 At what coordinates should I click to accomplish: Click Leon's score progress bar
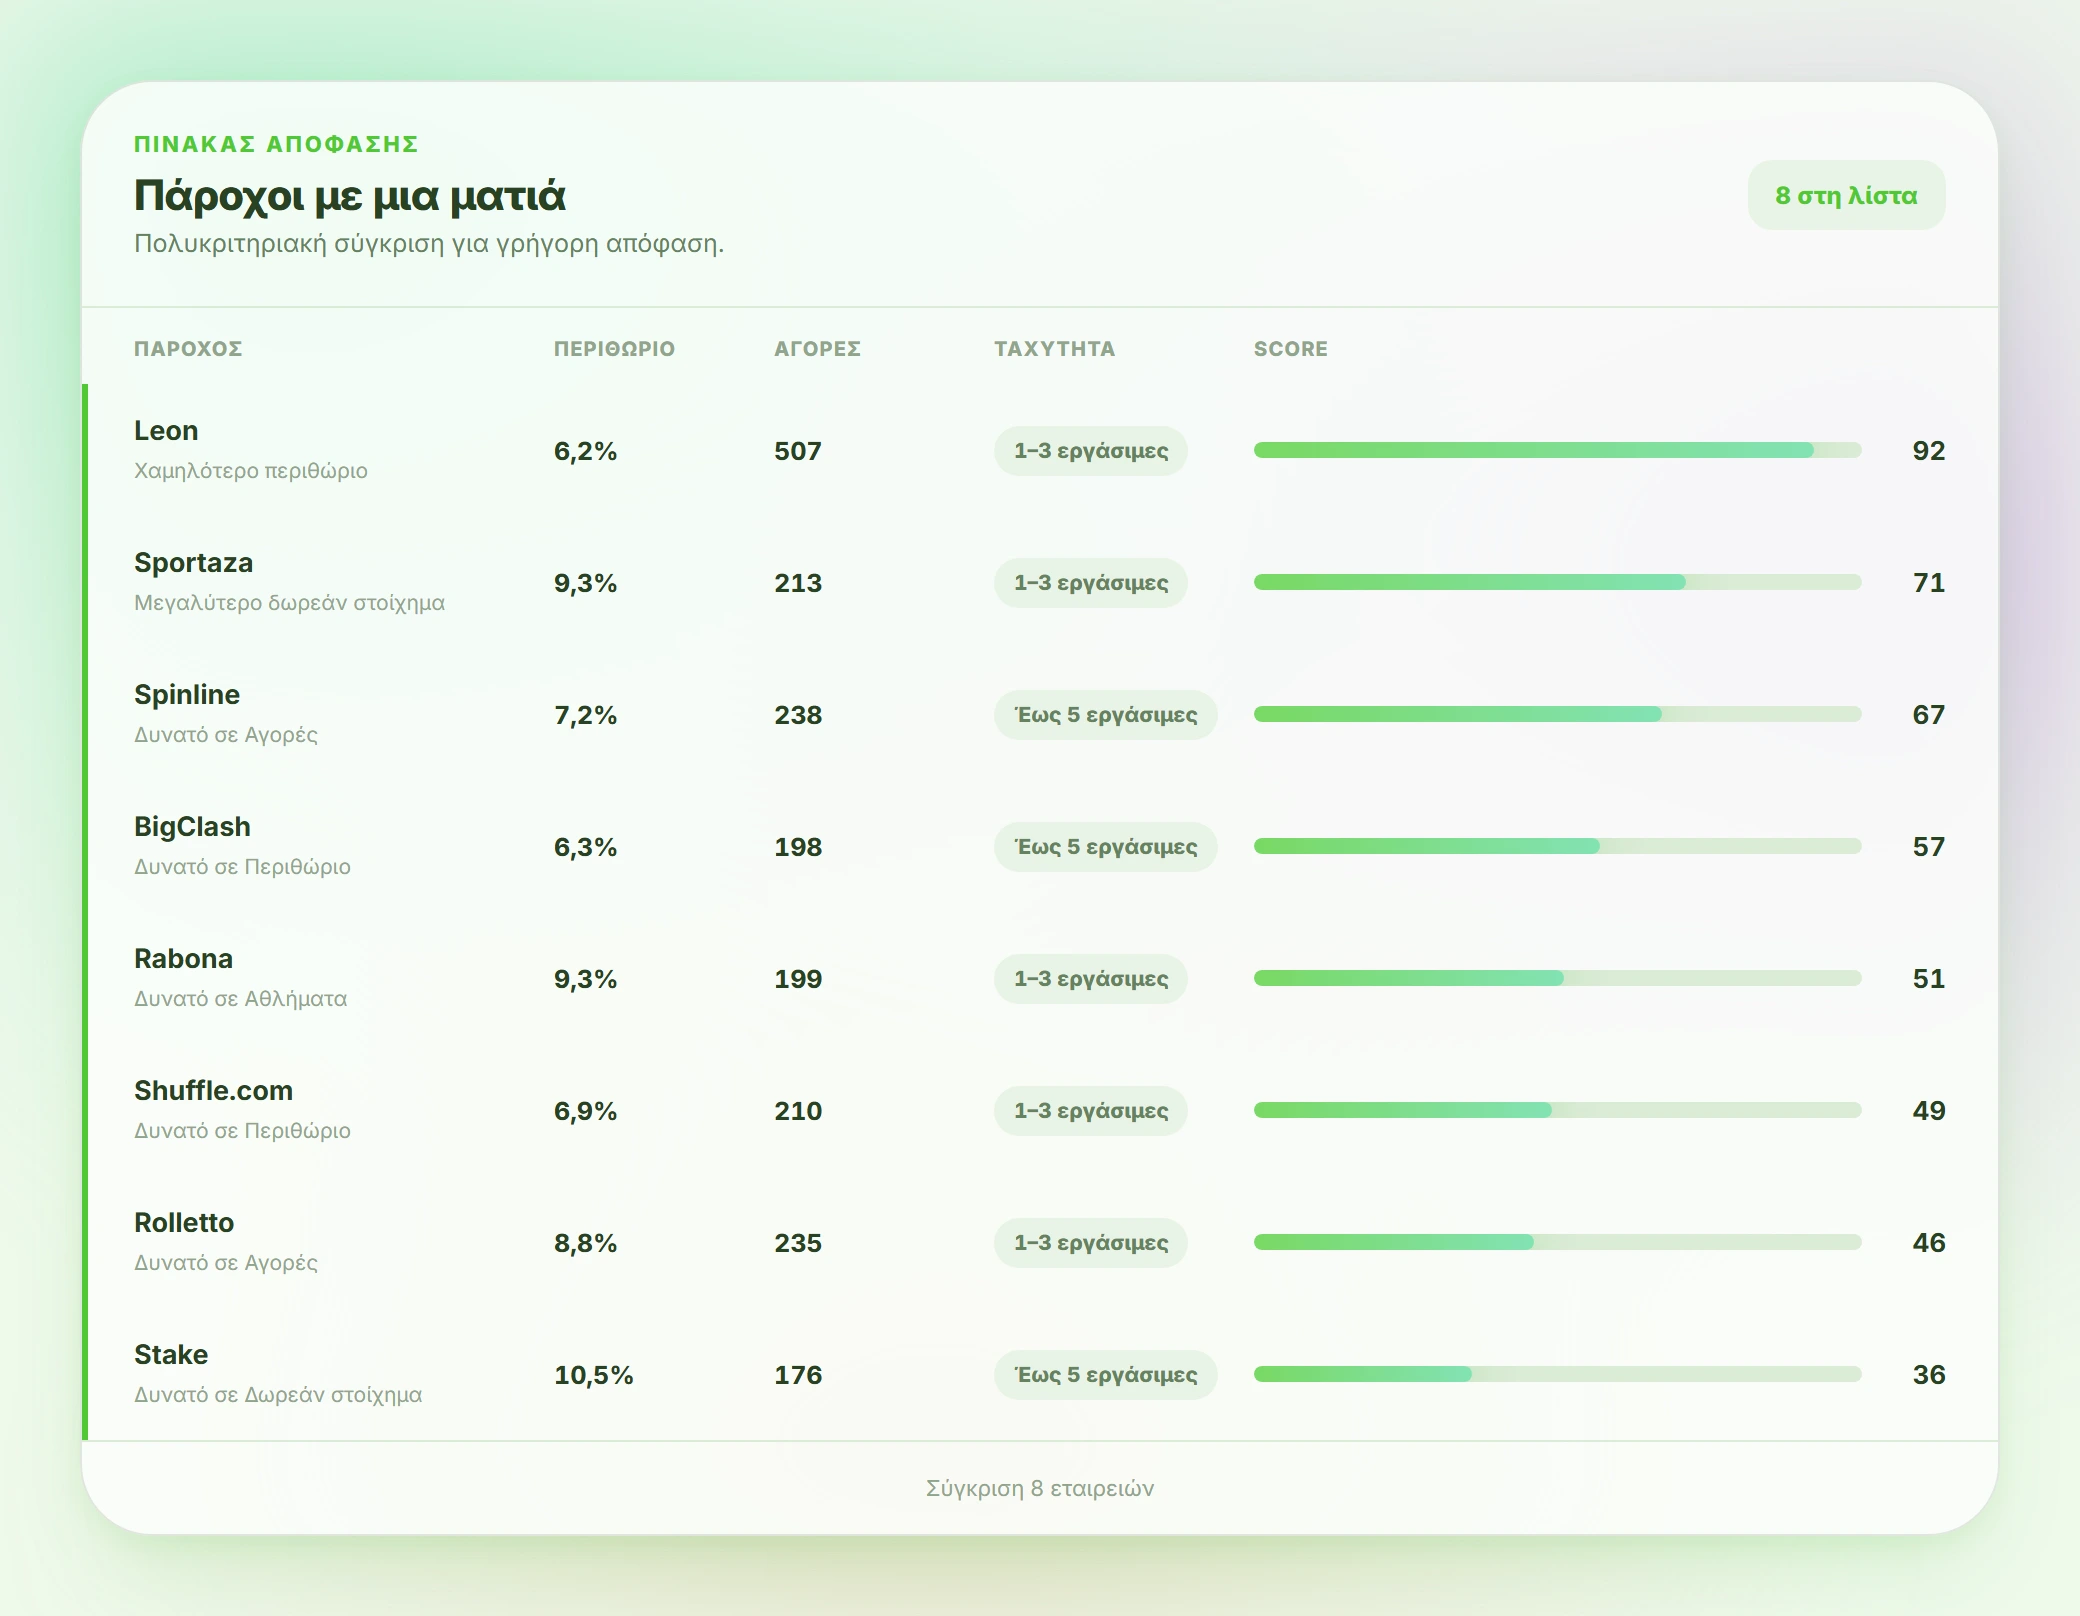click(1558, 451)
